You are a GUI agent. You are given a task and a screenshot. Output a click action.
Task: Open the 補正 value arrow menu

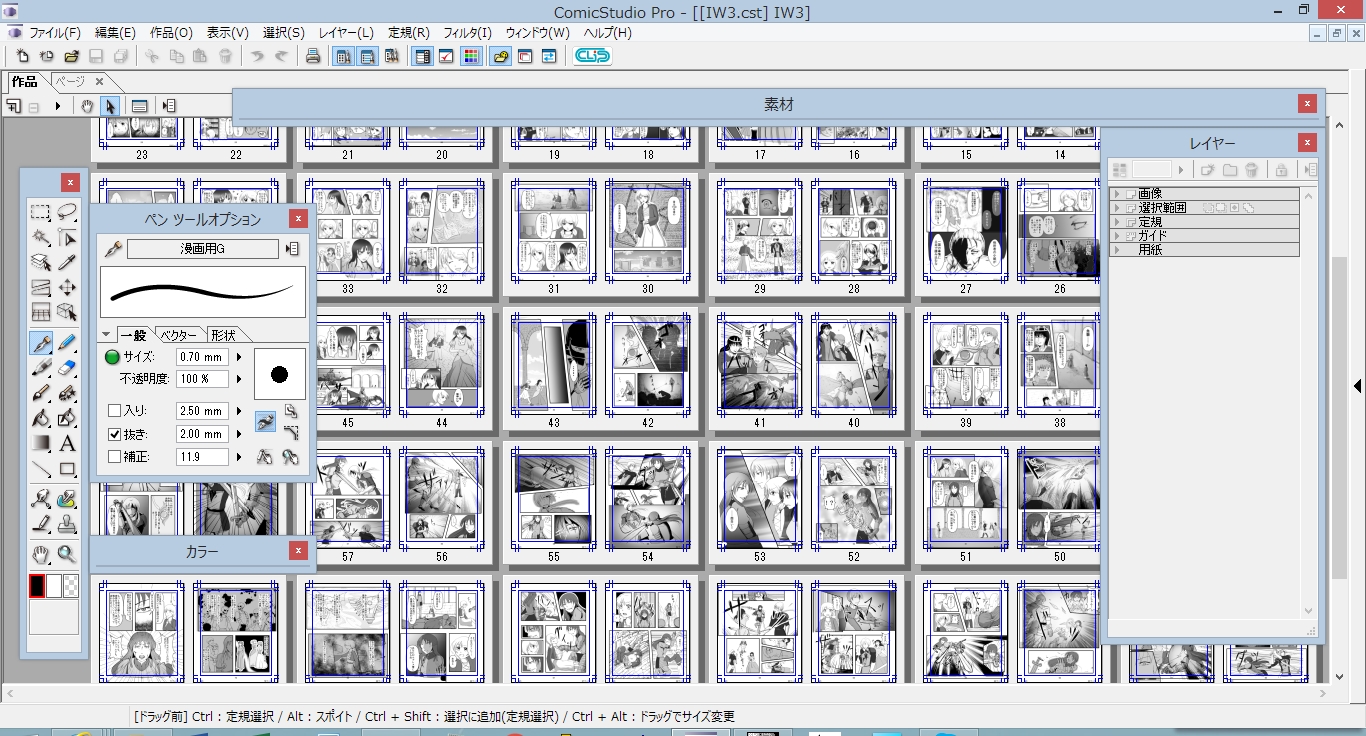[x=239, y=457]
